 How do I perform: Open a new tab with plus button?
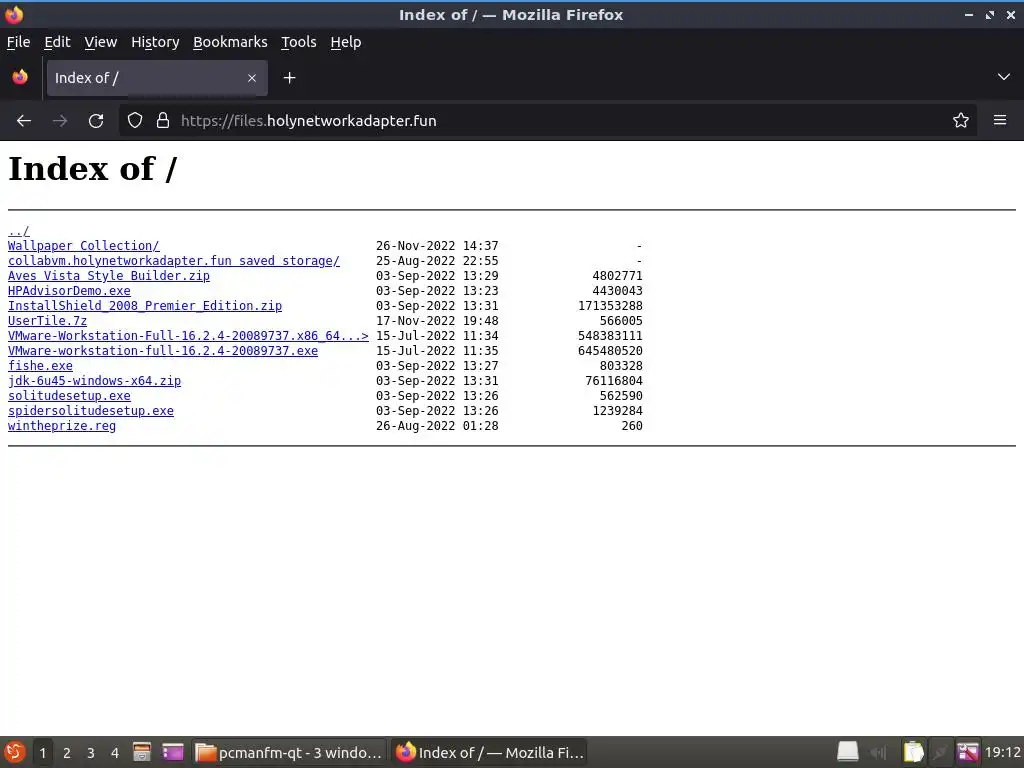(289, 78)
